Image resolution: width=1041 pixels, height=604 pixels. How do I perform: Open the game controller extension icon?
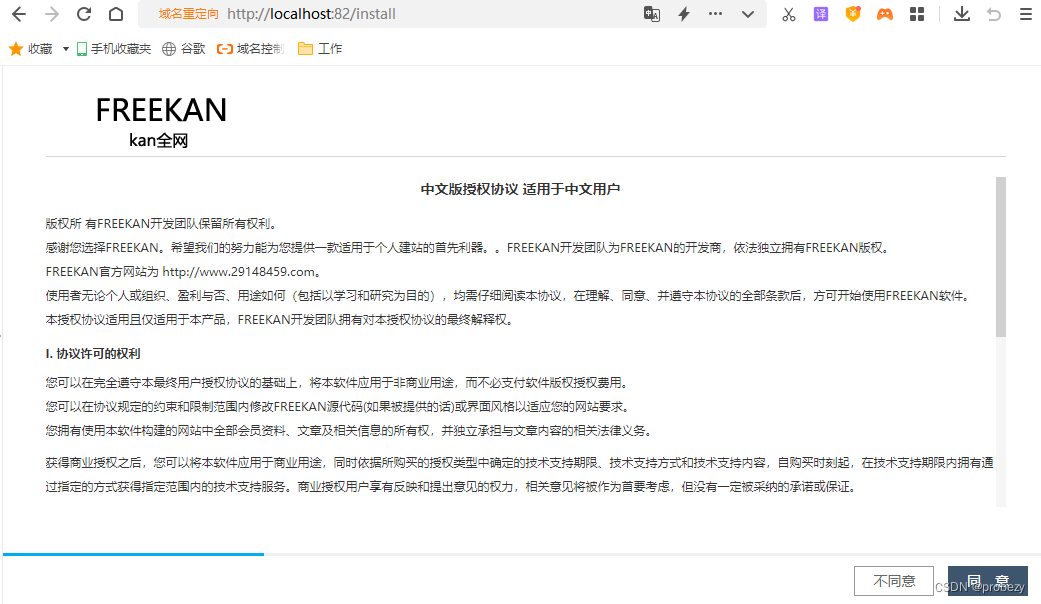pos(885,14)
